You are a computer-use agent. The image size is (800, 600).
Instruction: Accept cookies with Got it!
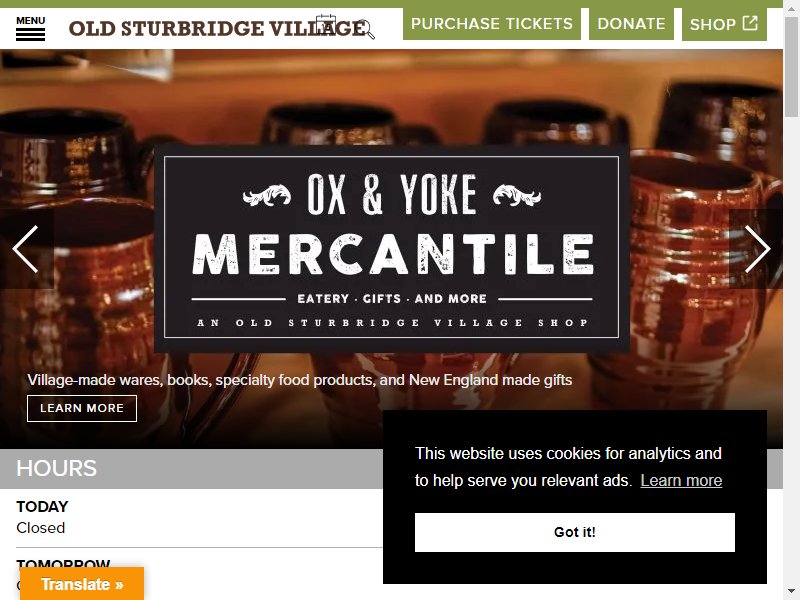[x=574, y=532]
